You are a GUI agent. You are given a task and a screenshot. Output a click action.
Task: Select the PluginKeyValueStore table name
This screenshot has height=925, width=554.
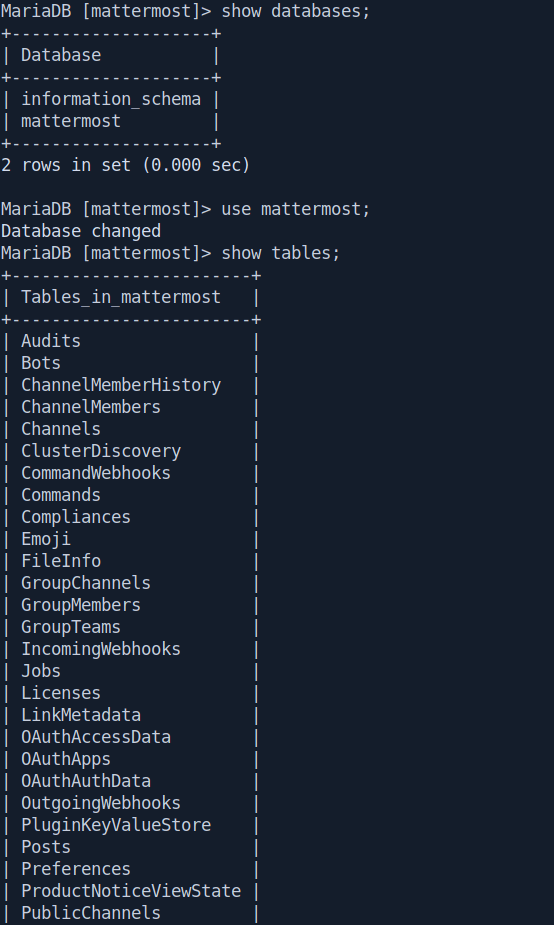pyautogui.click(x=116, y=825)
